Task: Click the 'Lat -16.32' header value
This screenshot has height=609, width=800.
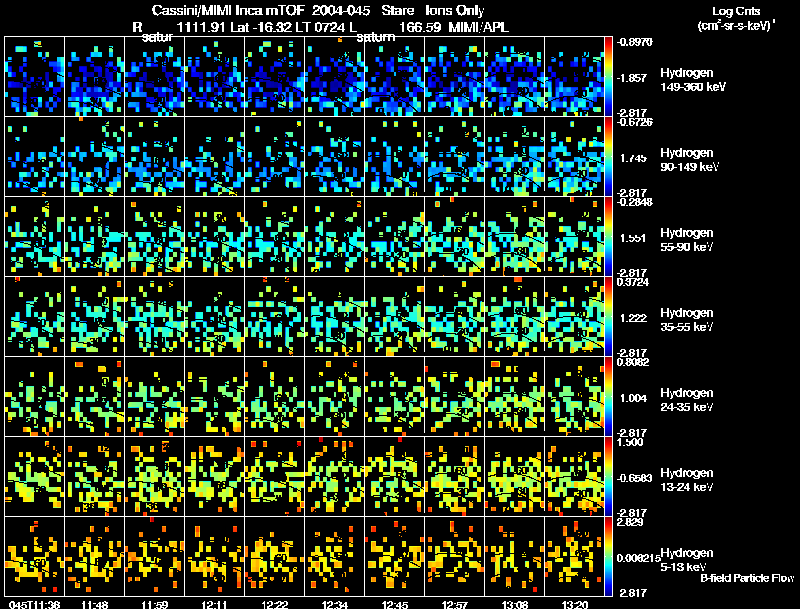Action: 263,27
